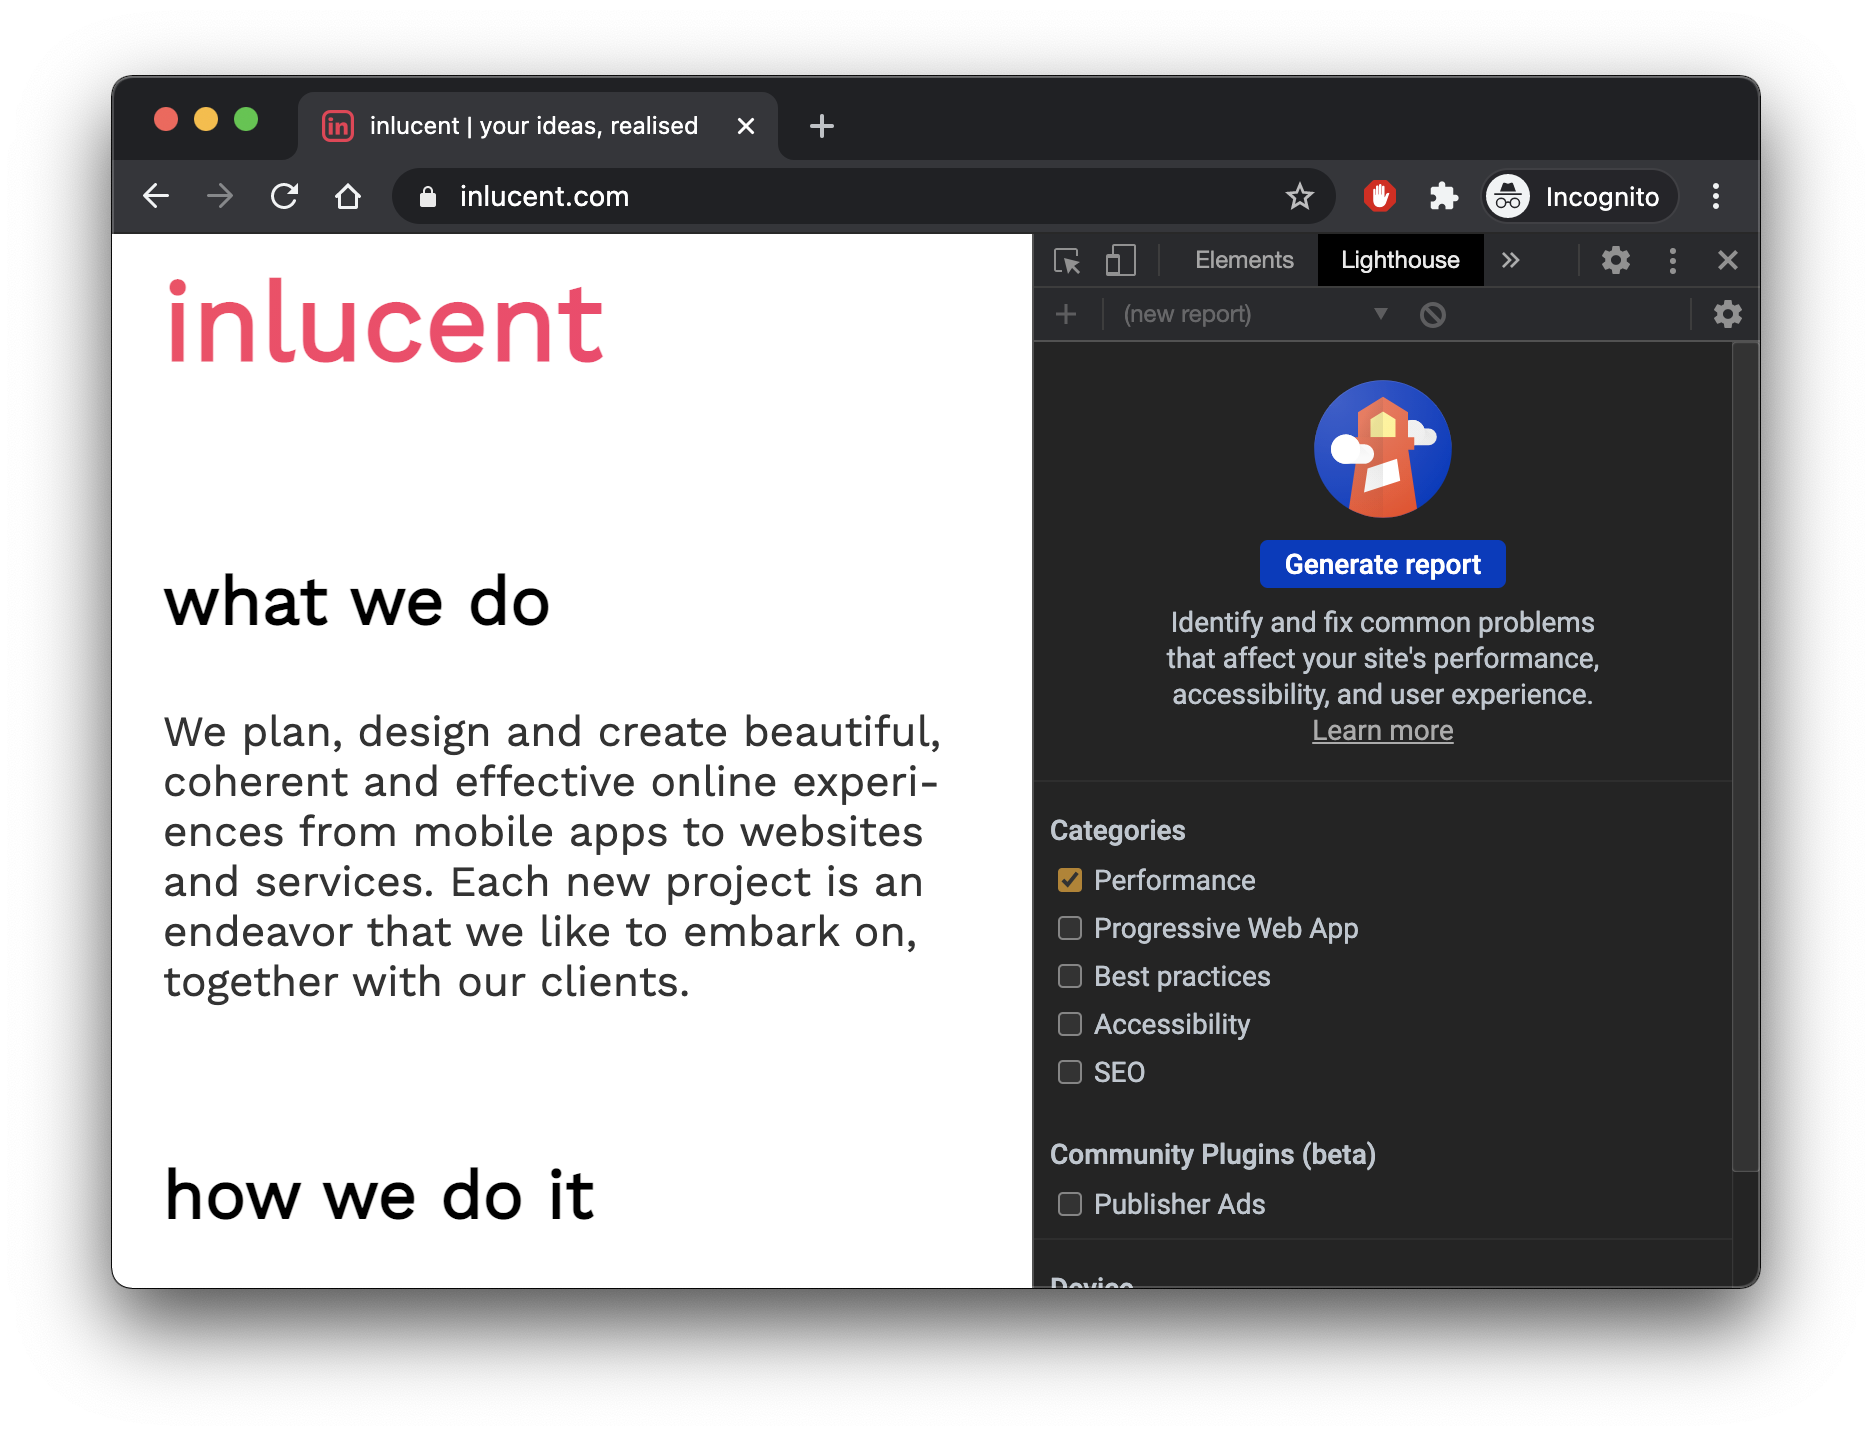Open DevTools three-dot customize menu
The height and width of the screenshot is (1436, 1872).
click(1672, 261)
